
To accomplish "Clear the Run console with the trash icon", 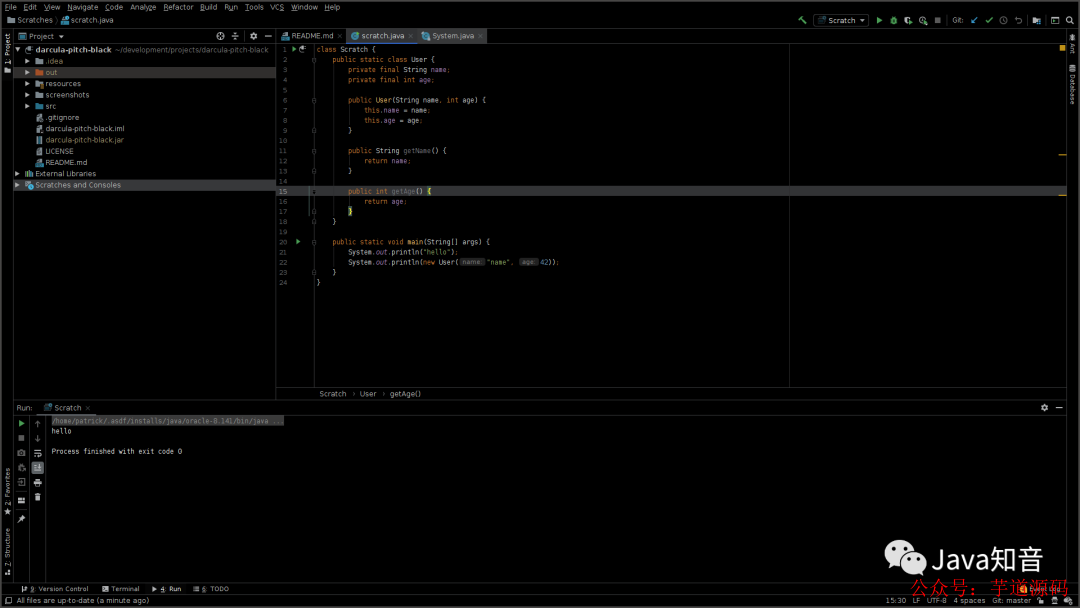I will (x=38, y=497).
